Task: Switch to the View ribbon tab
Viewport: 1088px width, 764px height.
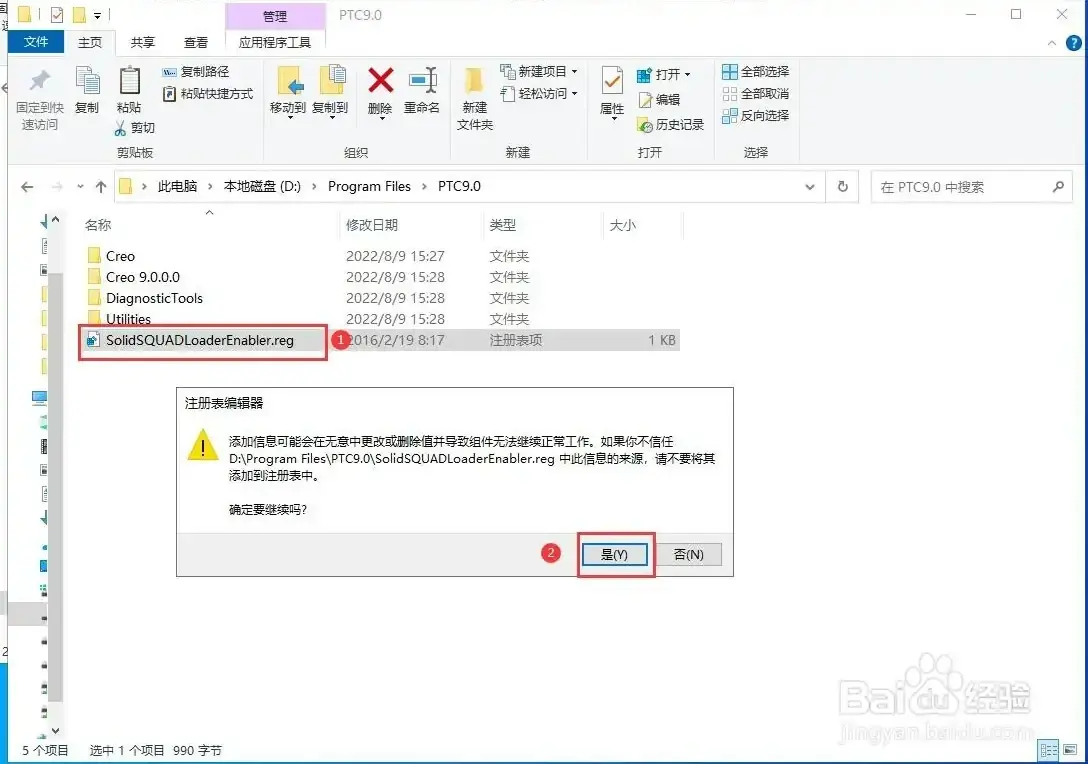Action: point(196,42)
